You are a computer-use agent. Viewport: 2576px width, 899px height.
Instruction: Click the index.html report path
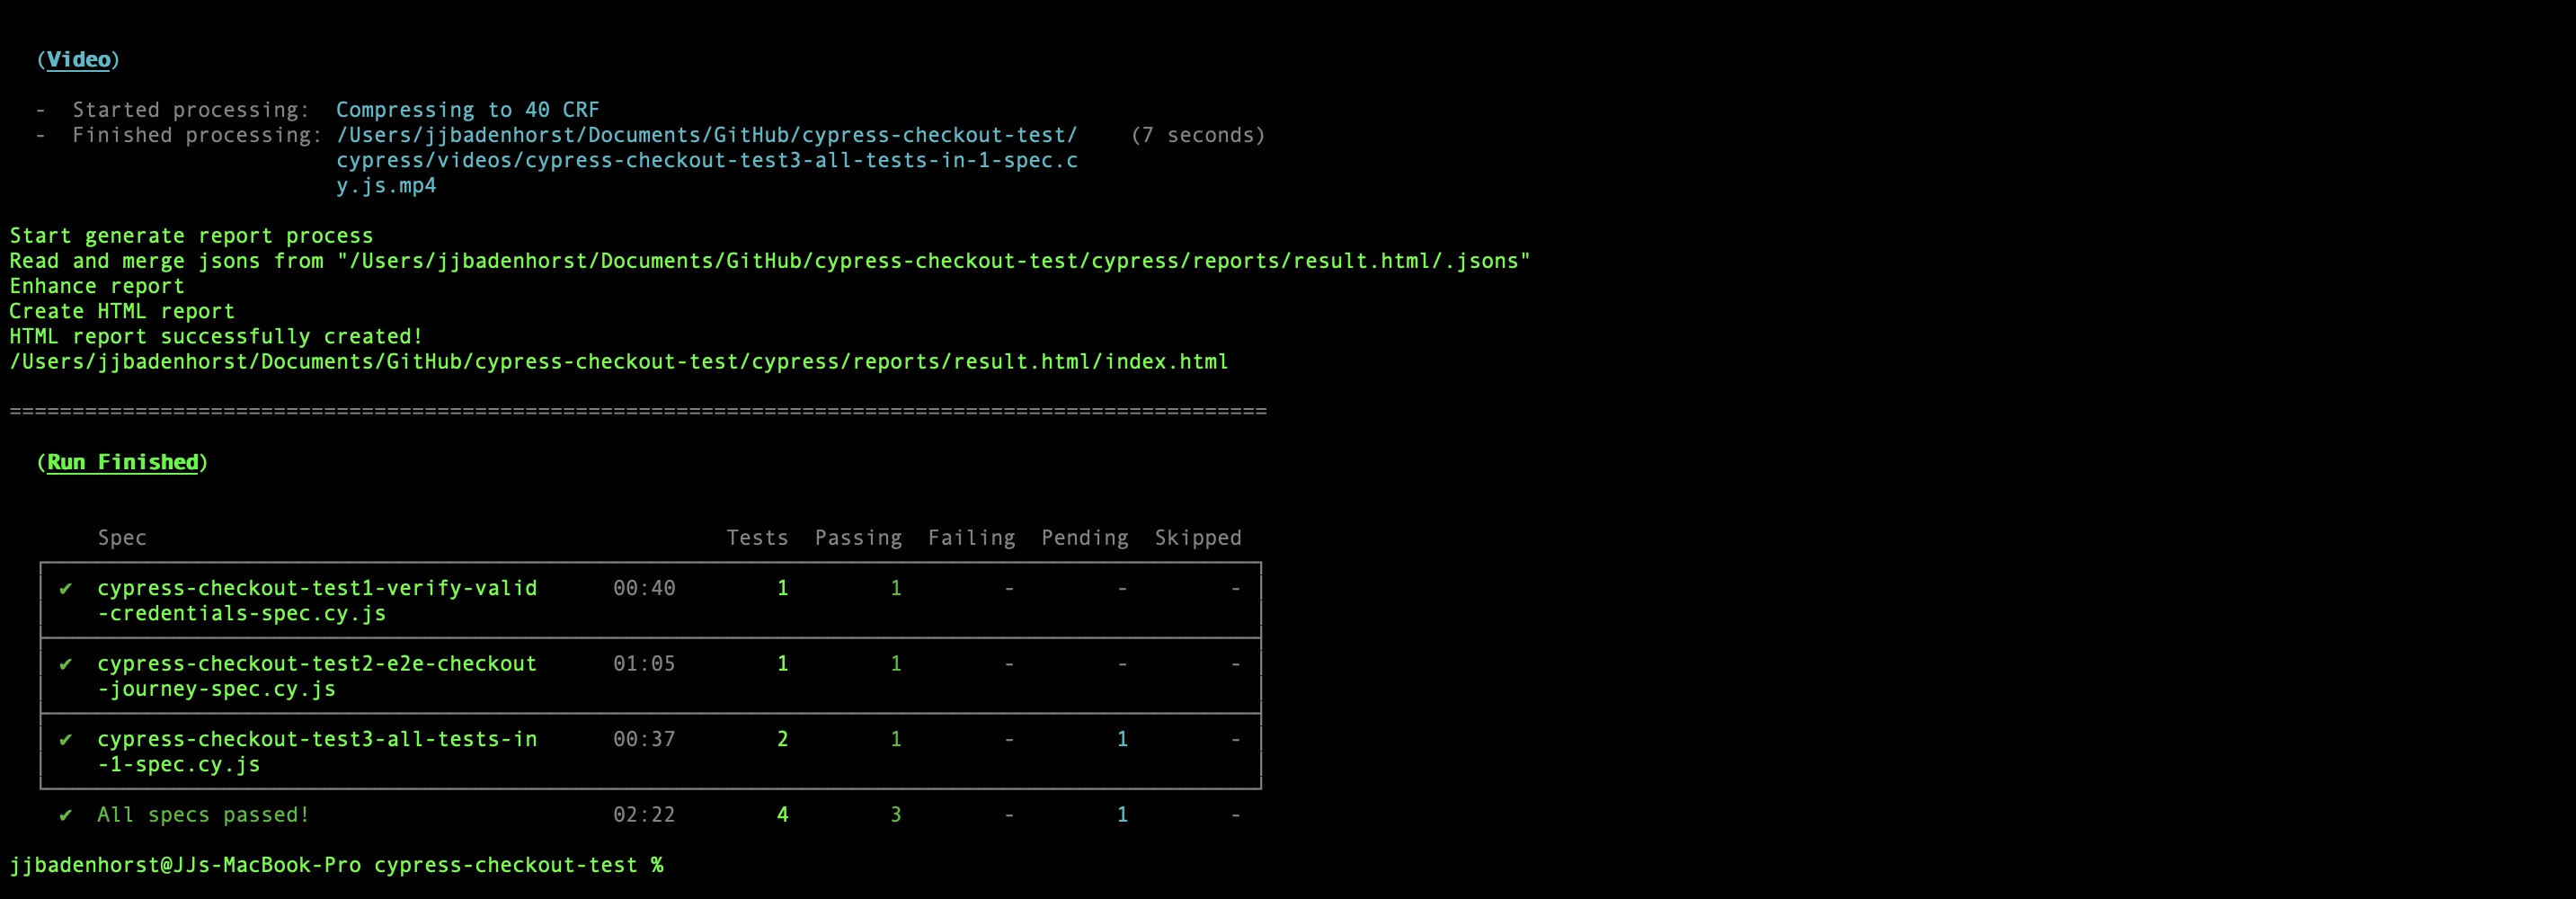click(x=618, y=362)
